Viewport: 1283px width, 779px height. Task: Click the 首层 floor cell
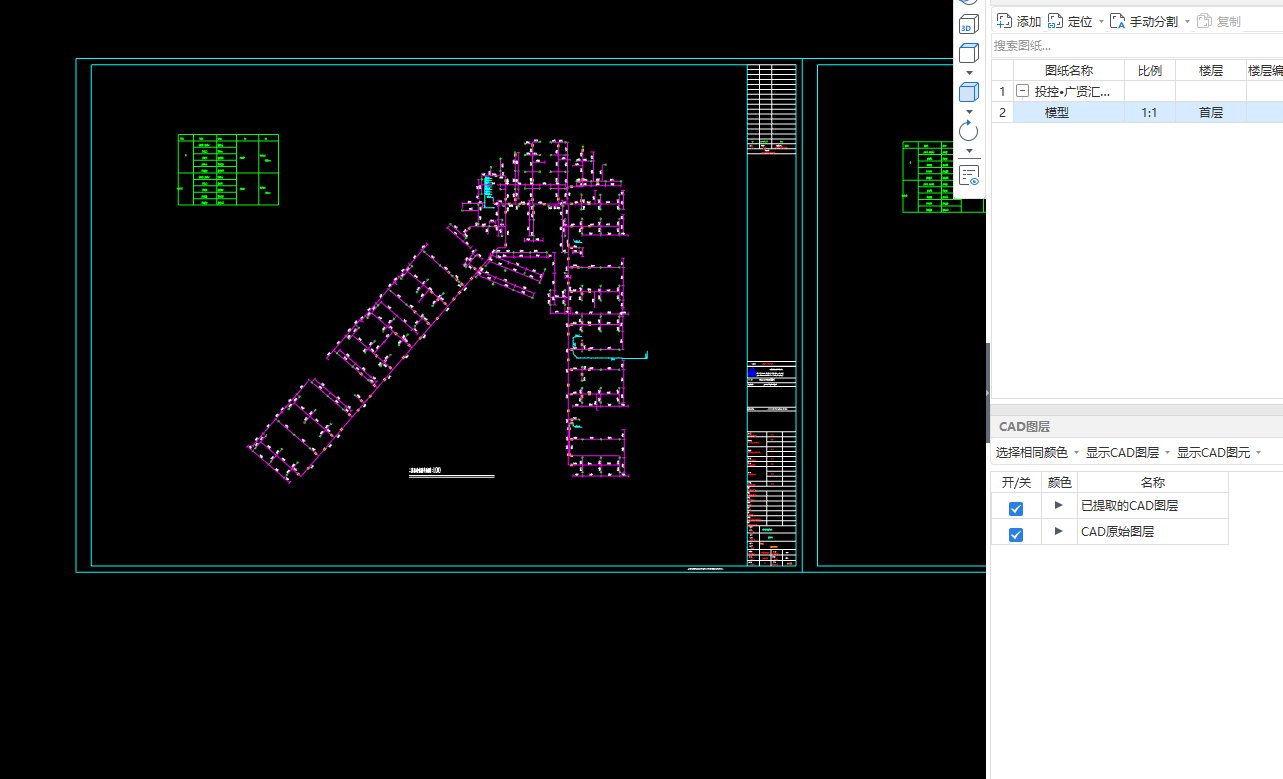coord(1211,112)
